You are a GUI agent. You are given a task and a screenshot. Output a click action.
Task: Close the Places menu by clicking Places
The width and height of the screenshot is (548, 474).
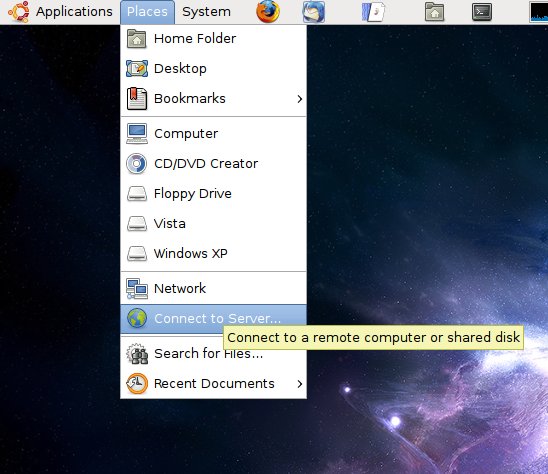pyautogui.click(x=147, y=12)
